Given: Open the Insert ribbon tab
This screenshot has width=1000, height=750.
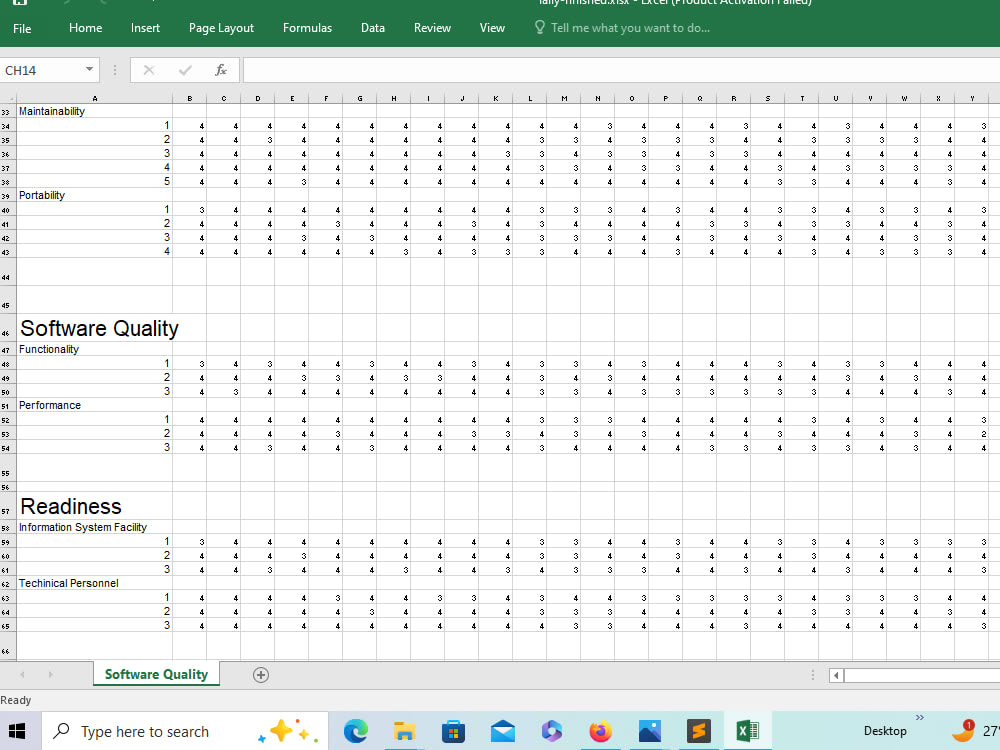Looking at the screenshot, I should point(145,28).
